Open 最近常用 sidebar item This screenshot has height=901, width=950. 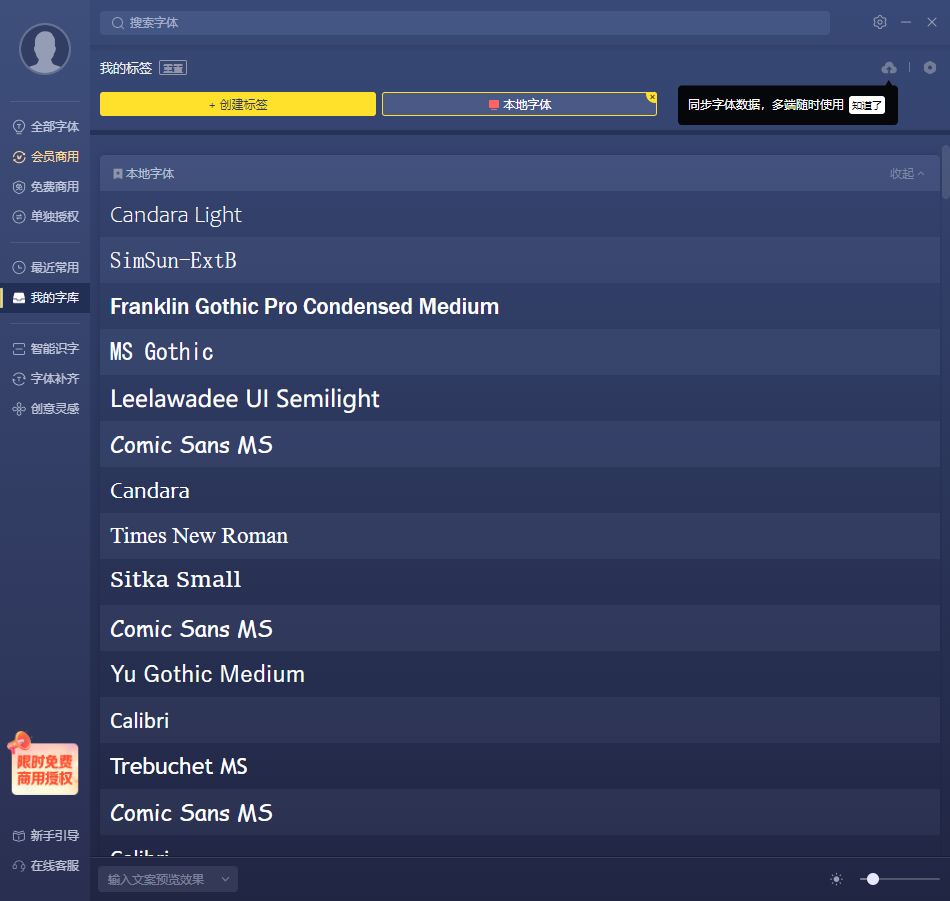coord(45,267)
